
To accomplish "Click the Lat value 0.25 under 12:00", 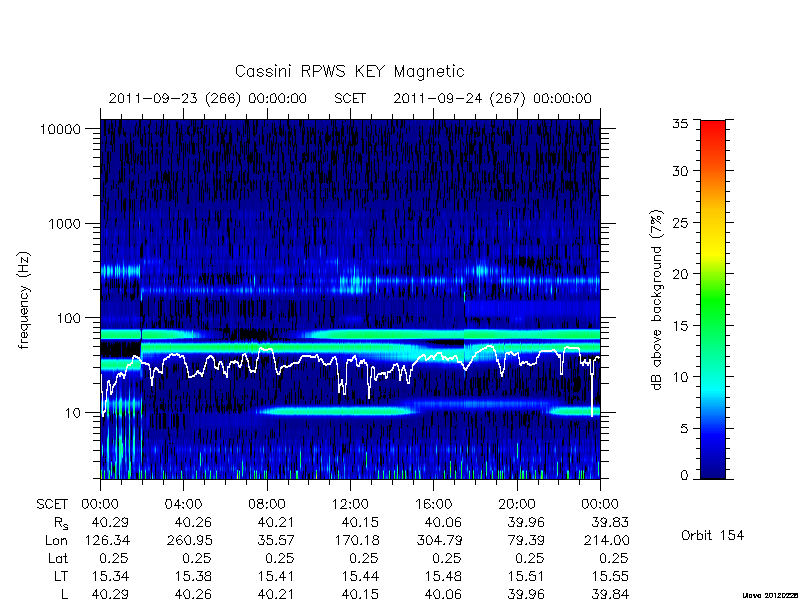I will pyautogui.click(x=364, y=558).
